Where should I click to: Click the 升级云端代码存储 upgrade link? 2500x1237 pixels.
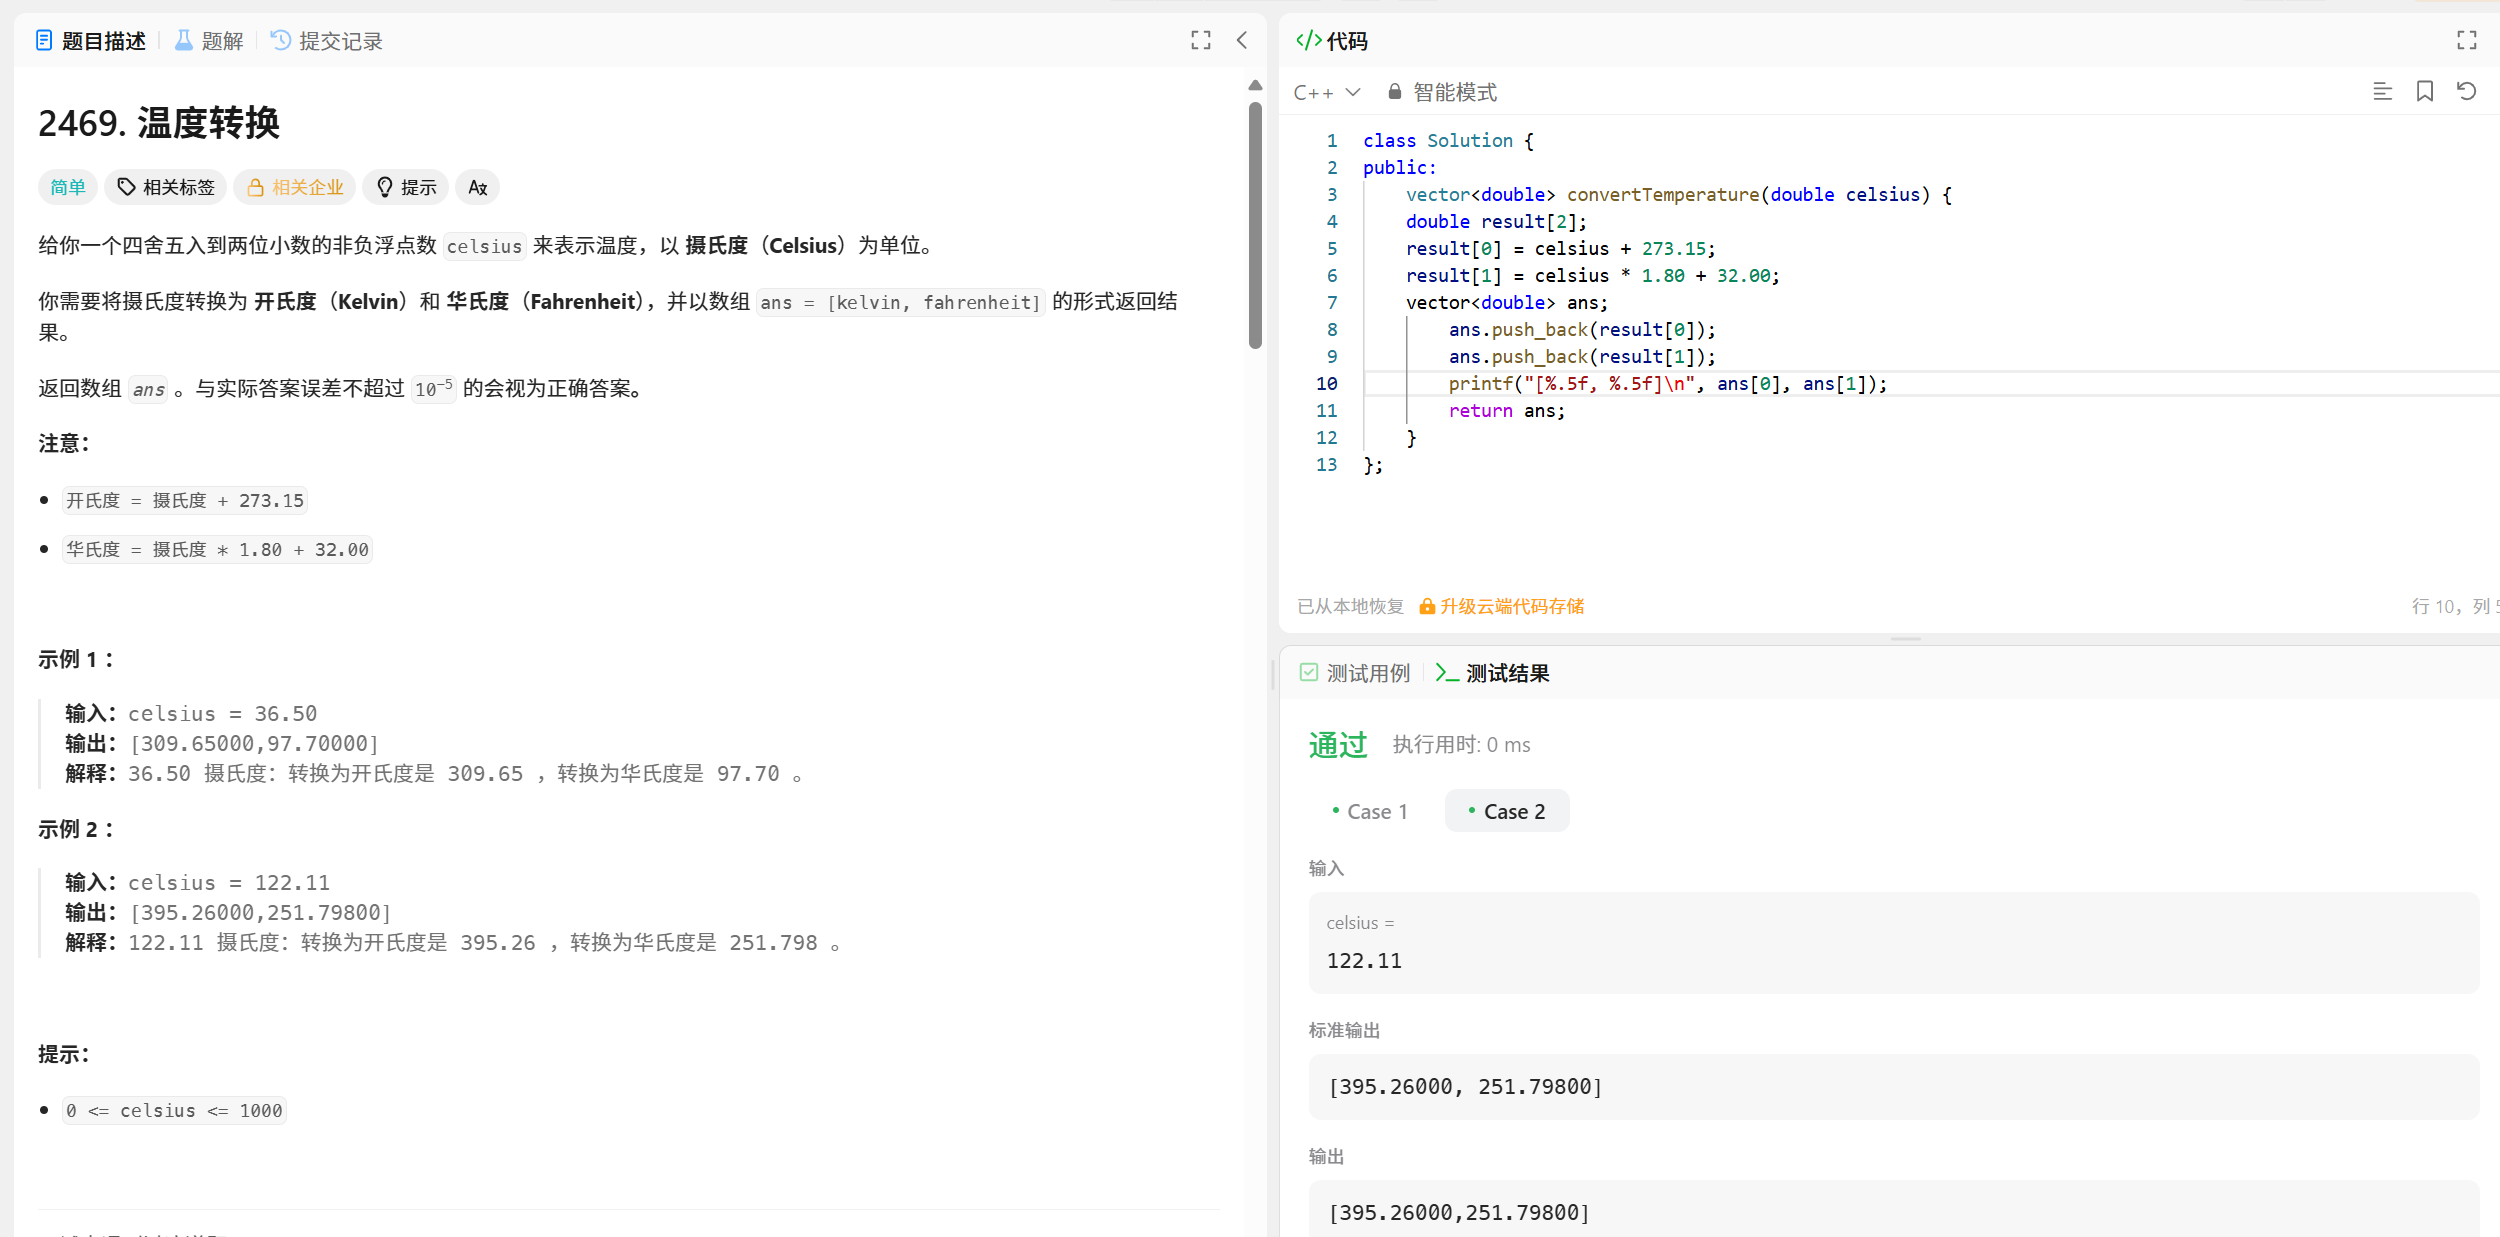tap(1502, 606)
